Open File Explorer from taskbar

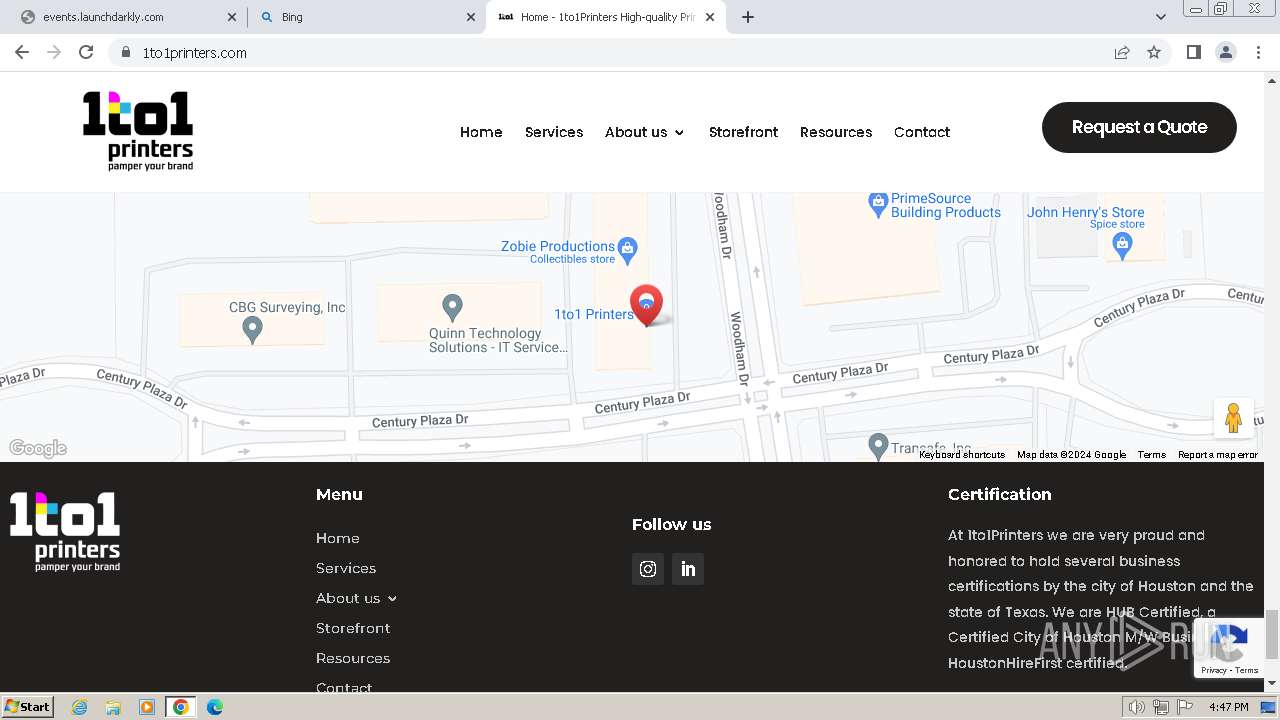click(x=113, y=707)
